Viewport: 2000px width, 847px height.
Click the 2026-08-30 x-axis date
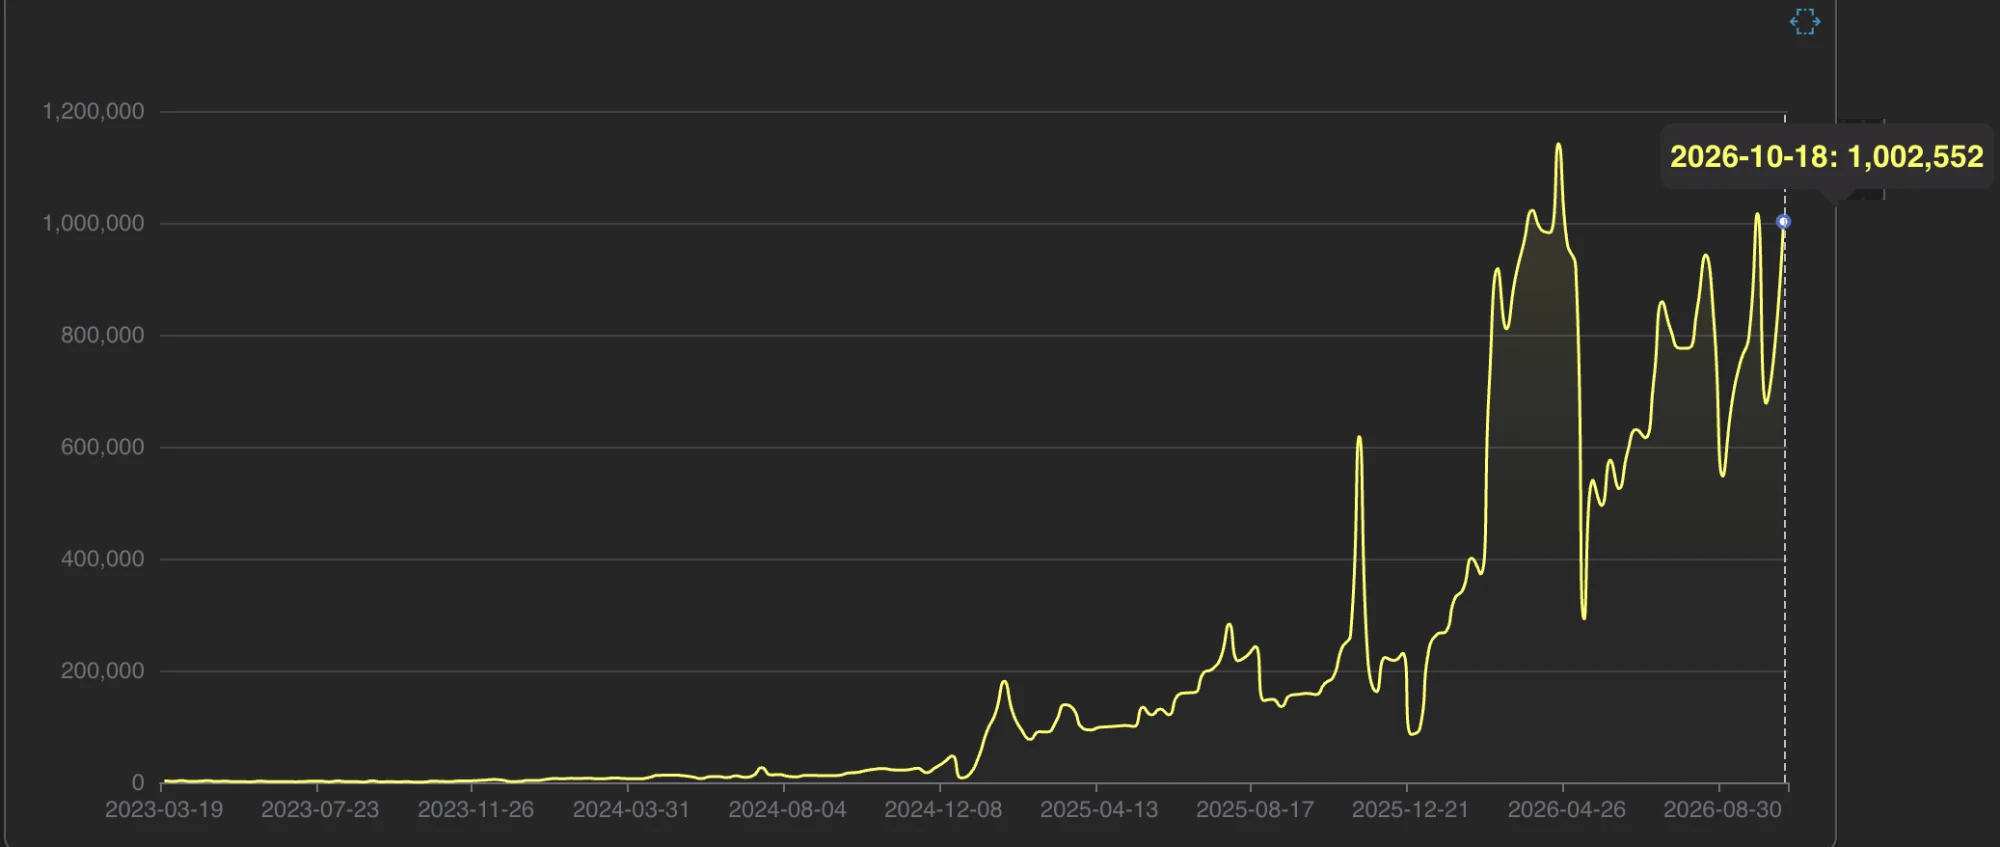[1722, 810]
